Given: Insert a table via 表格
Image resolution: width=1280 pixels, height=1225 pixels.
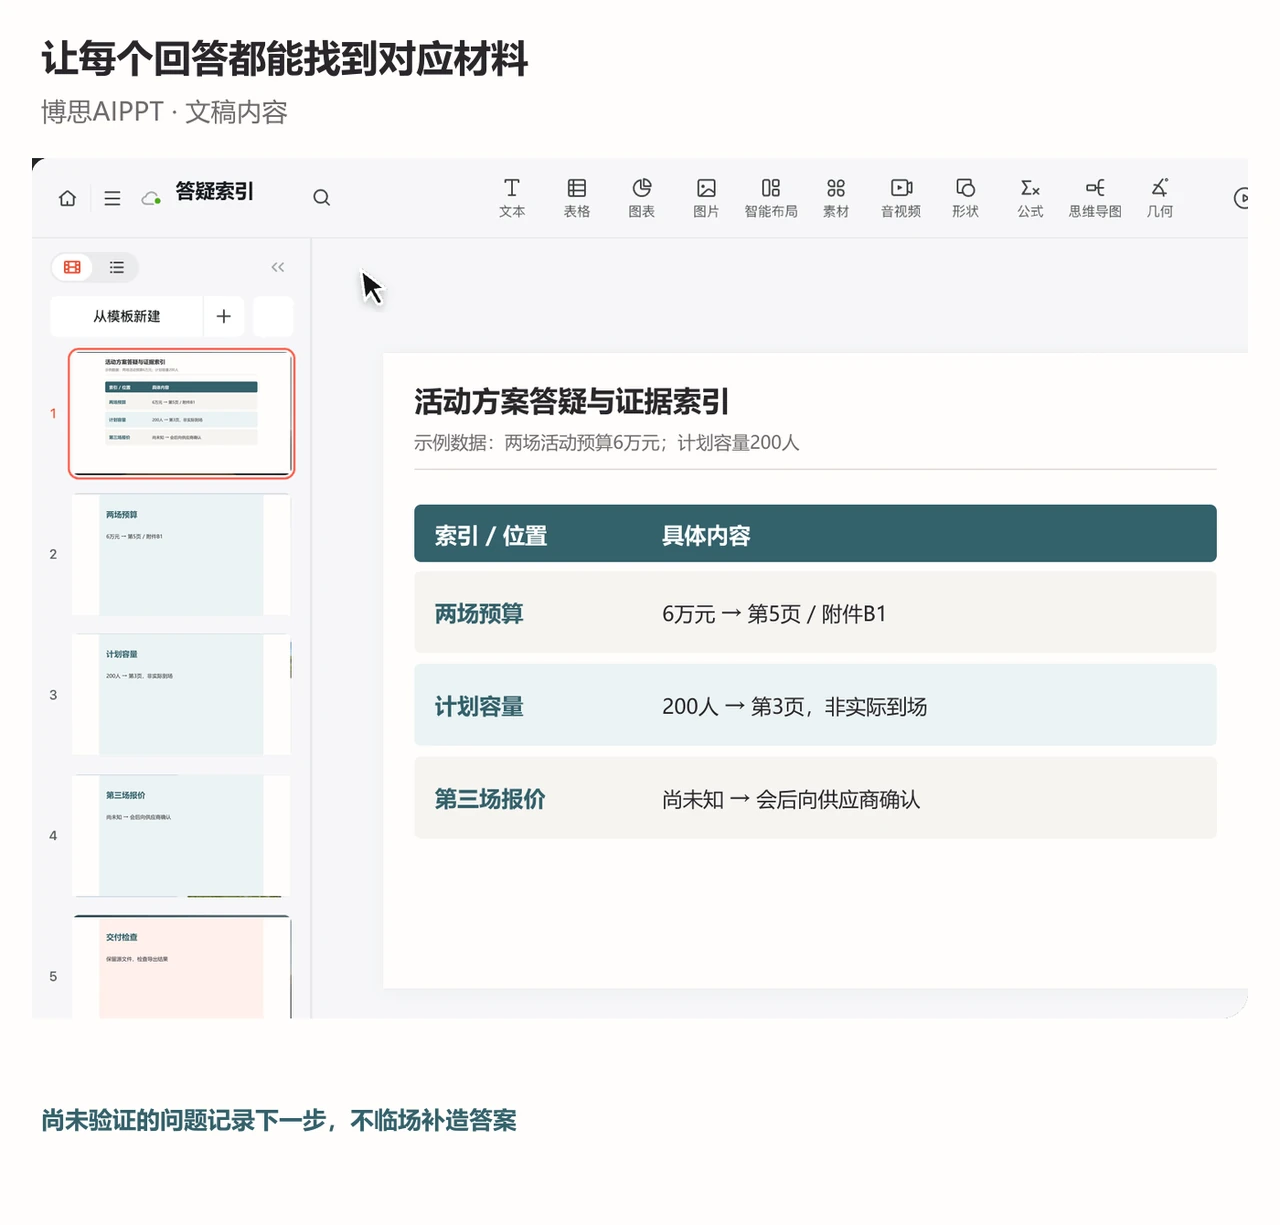Looking at the screenshot, I should tap(577, 198).
